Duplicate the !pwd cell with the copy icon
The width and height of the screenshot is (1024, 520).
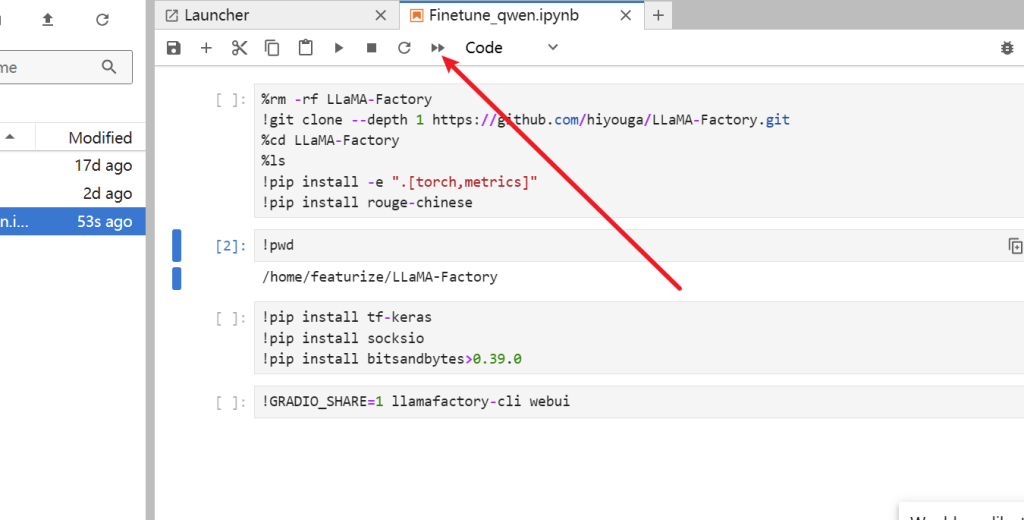[x=1015, y=246]
